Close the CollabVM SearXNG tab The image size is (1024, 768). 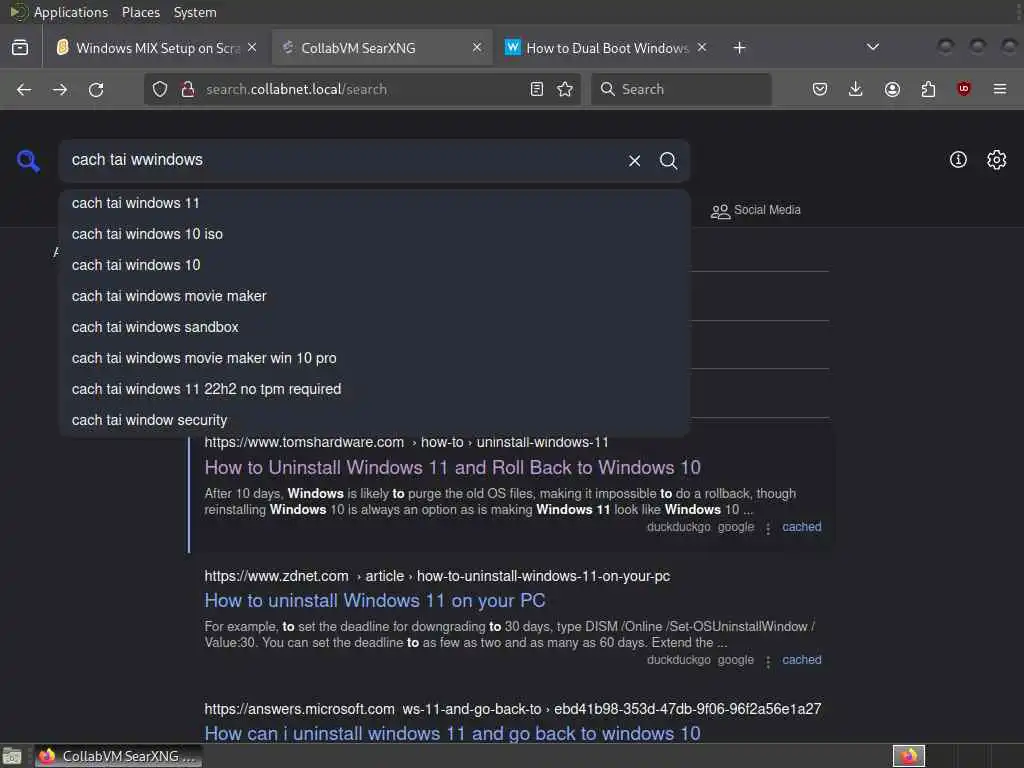(x=477, y=47)
